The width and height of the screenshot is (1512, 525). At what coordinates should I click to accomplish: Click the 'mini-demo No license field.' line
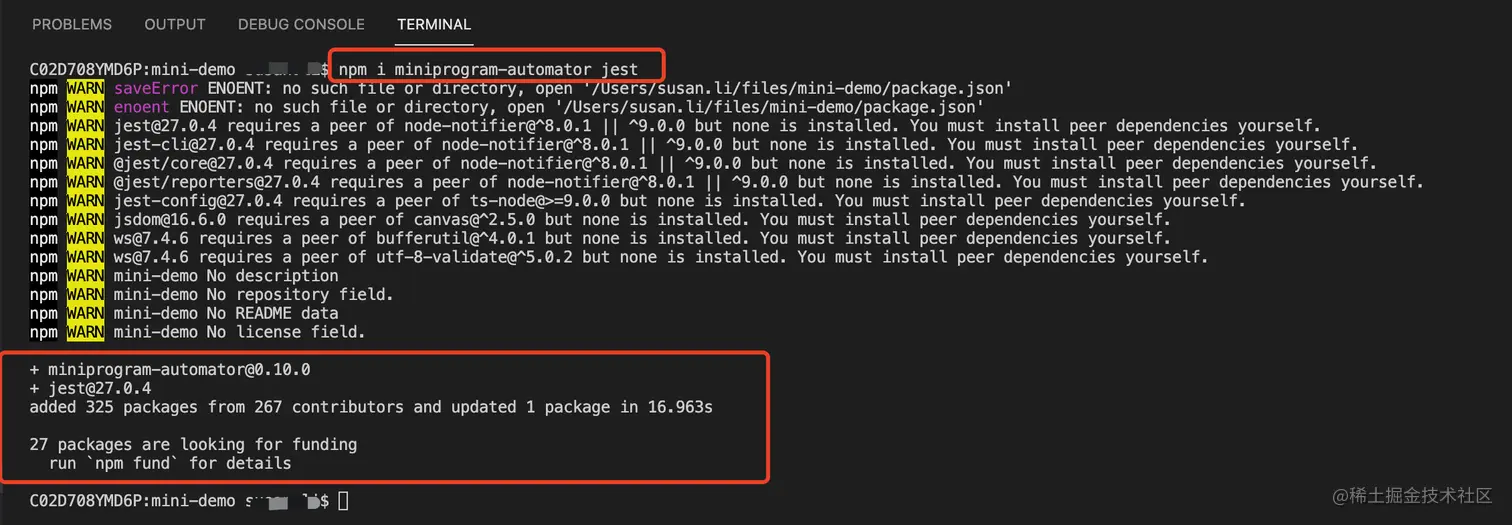[x=240, y=332]
